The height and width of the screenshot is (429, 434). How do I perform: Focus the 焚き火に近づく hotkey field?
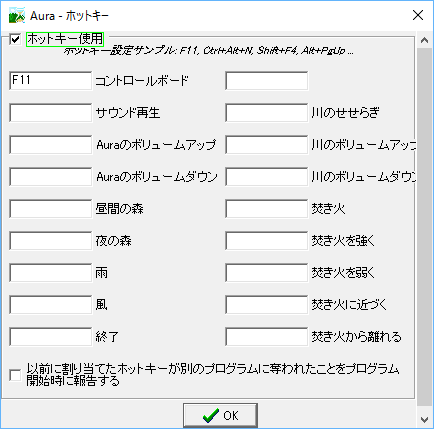266,305
